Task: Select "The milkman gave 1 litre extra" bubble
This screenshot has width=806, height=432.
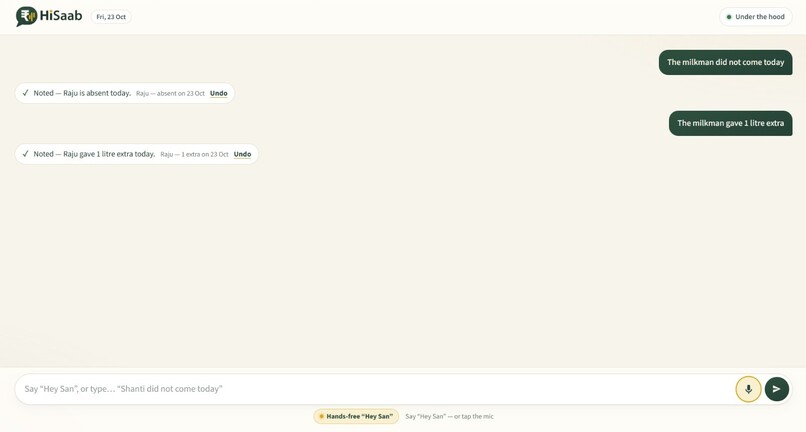Action: [730, 123]
